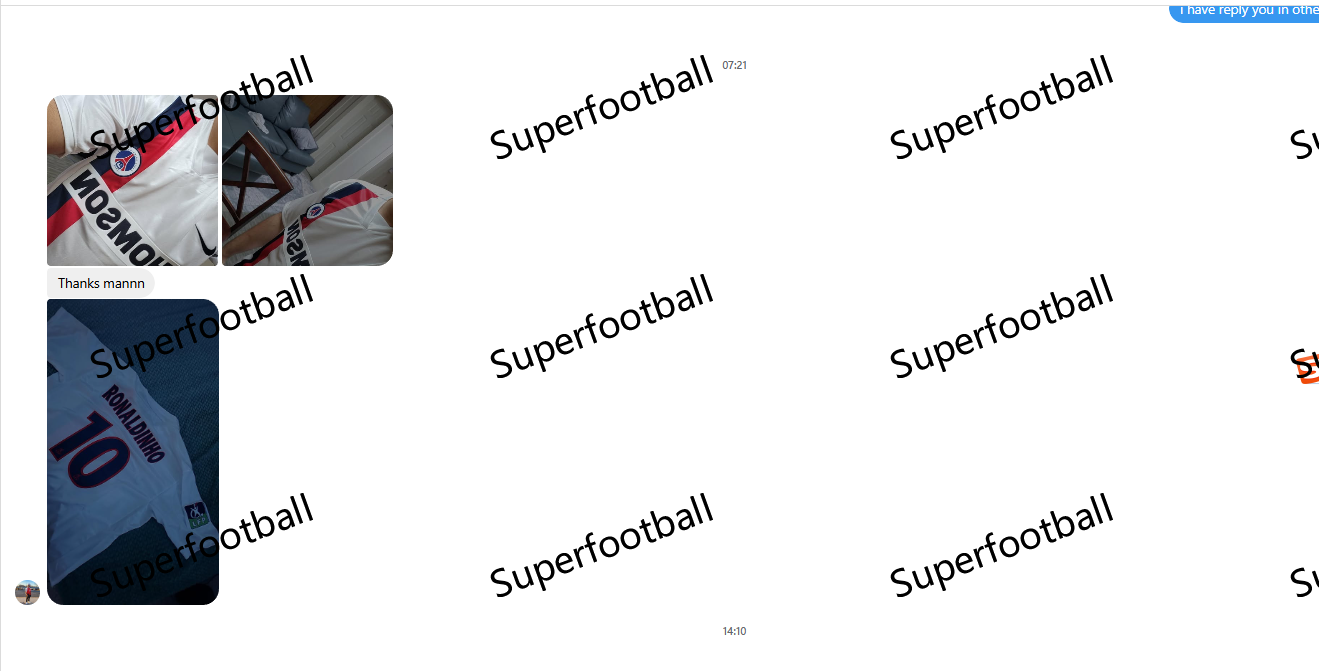1319x671 pixels.
Task: Open the sender's round profile avatar
Action: [27, 592]
